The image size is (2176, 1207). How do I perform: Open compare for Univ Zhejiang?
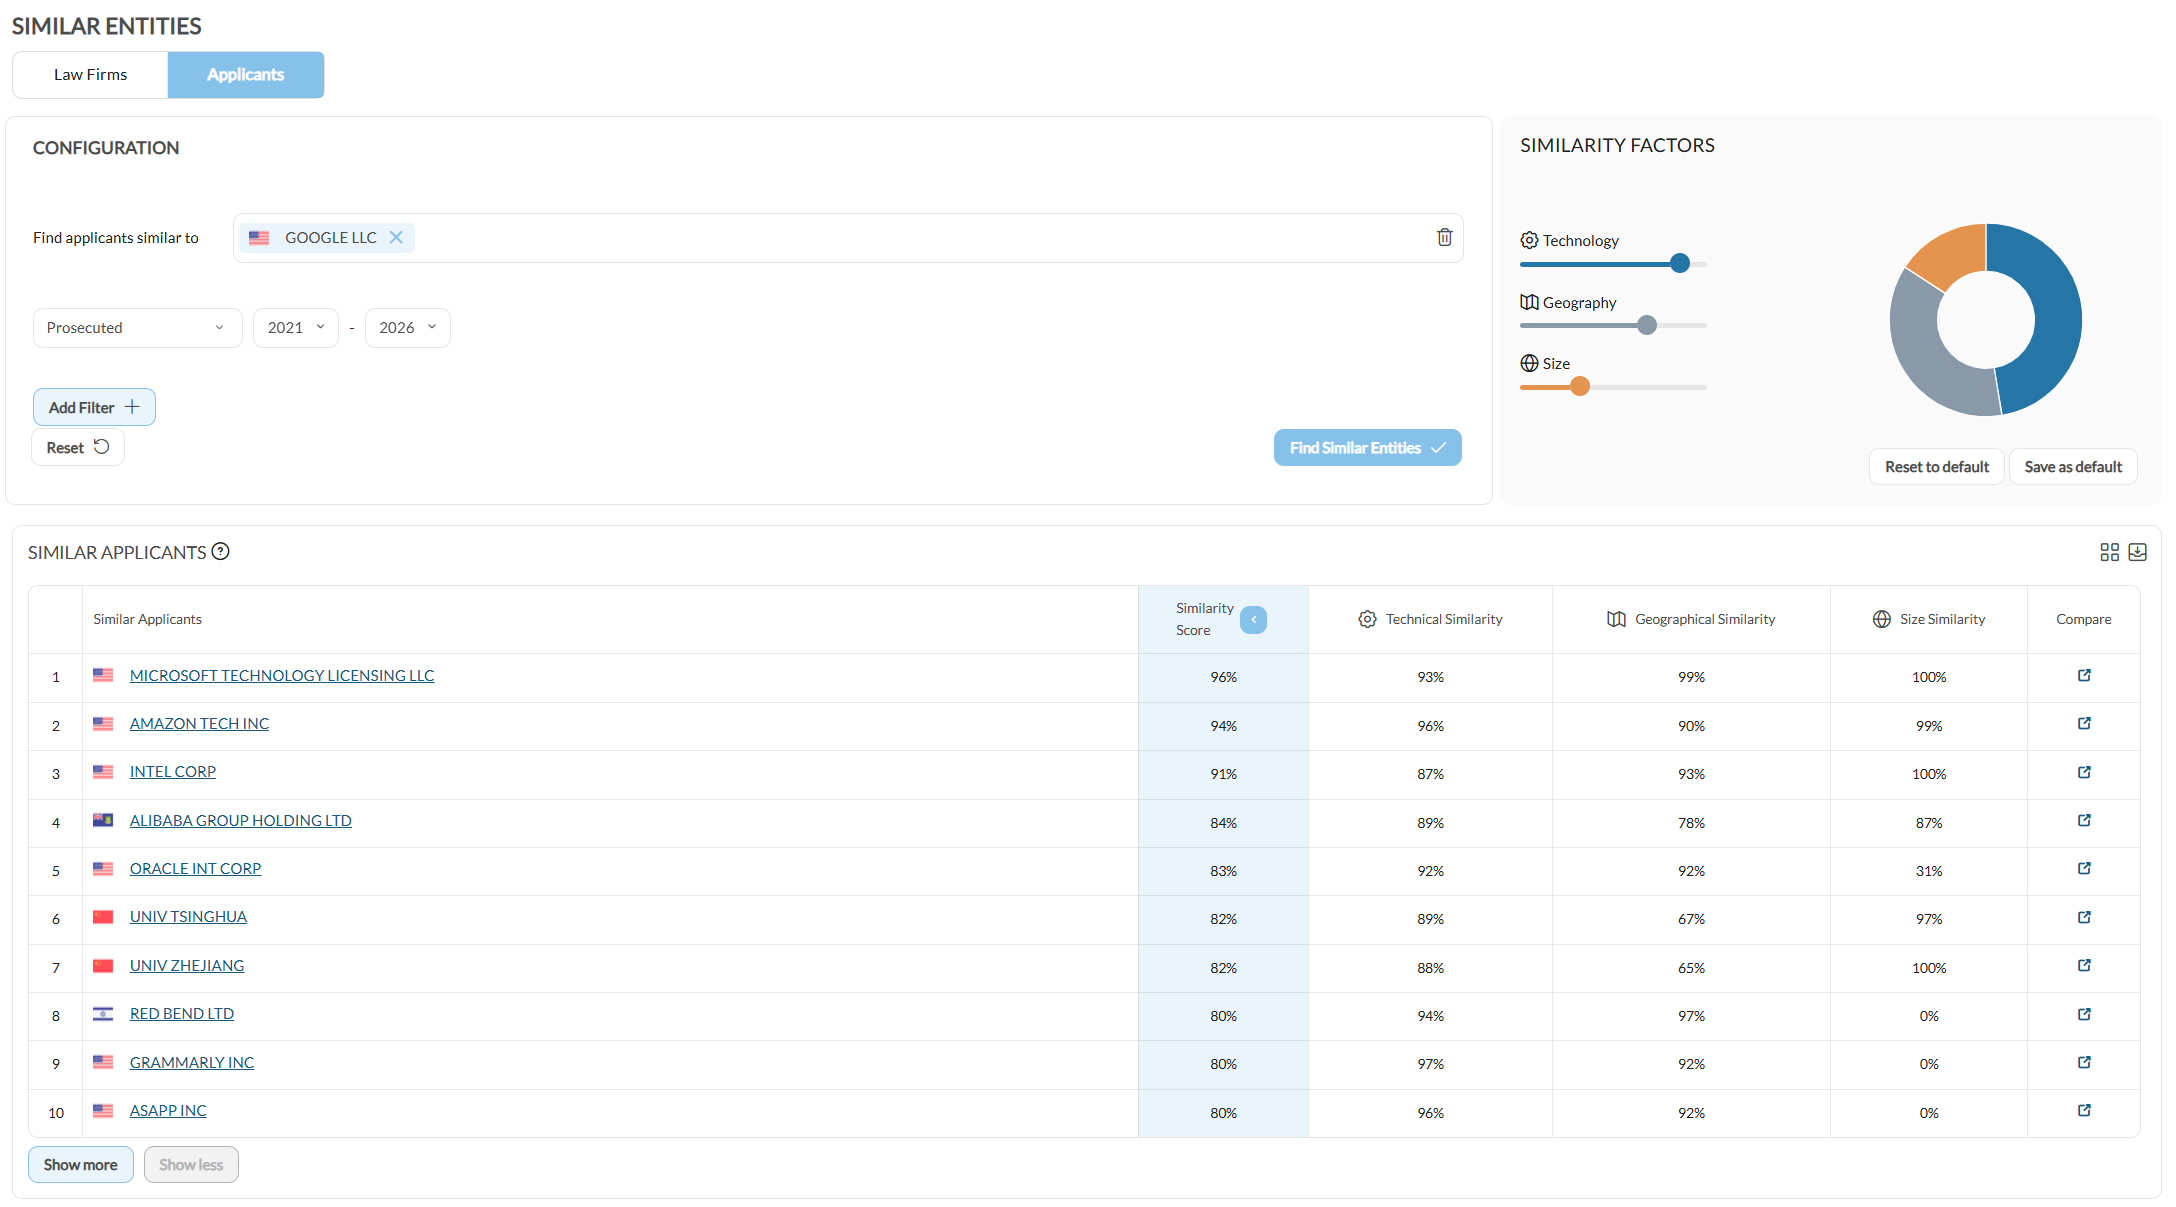(2084, 966)
